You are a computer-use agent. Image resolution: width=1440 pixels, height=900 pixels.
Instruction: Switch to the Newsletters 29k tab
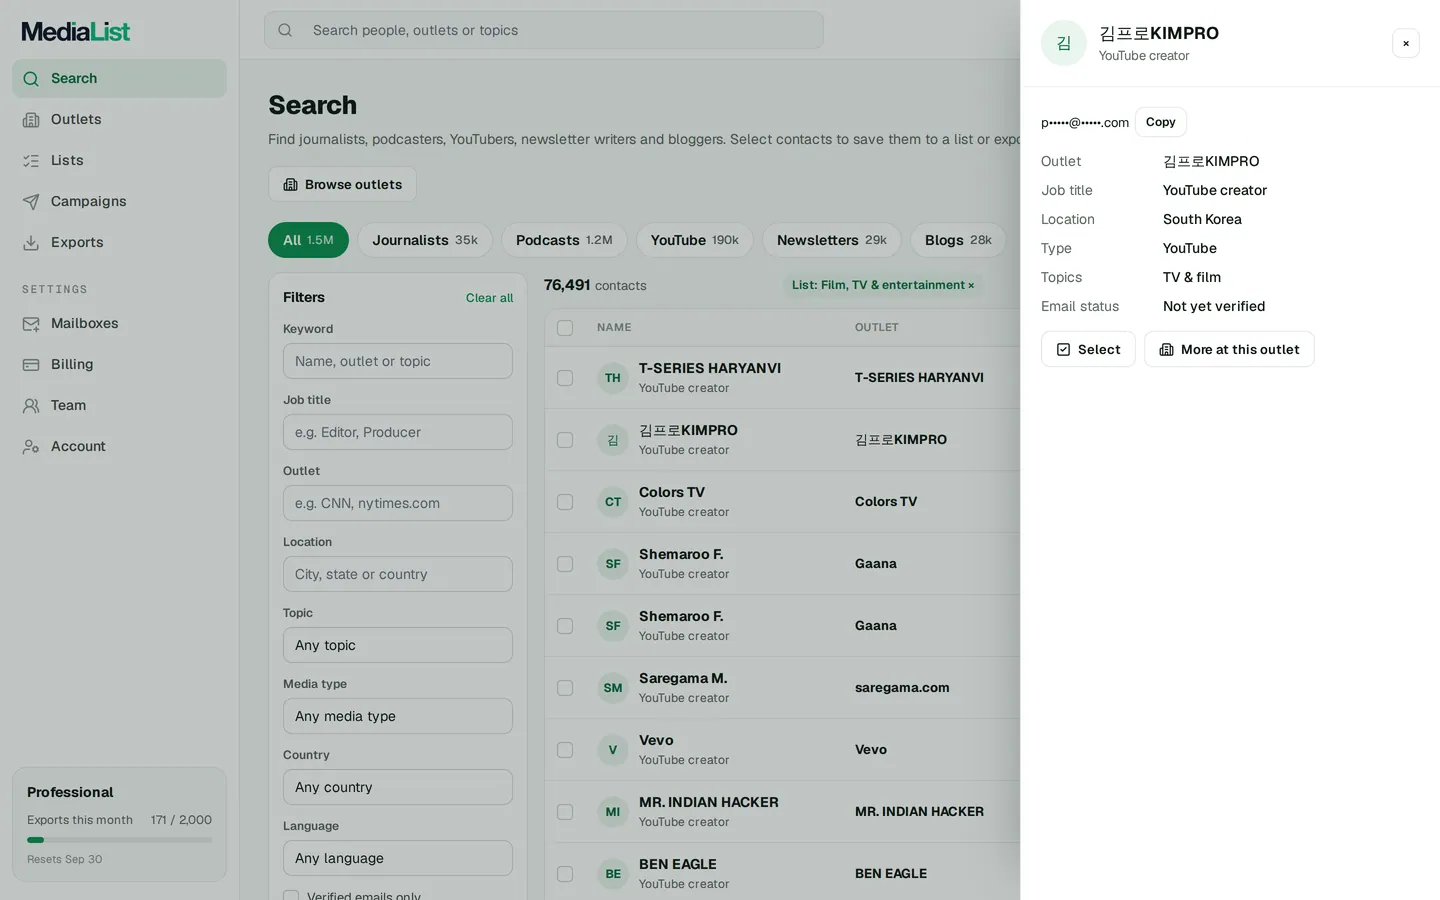coord(832,240)
